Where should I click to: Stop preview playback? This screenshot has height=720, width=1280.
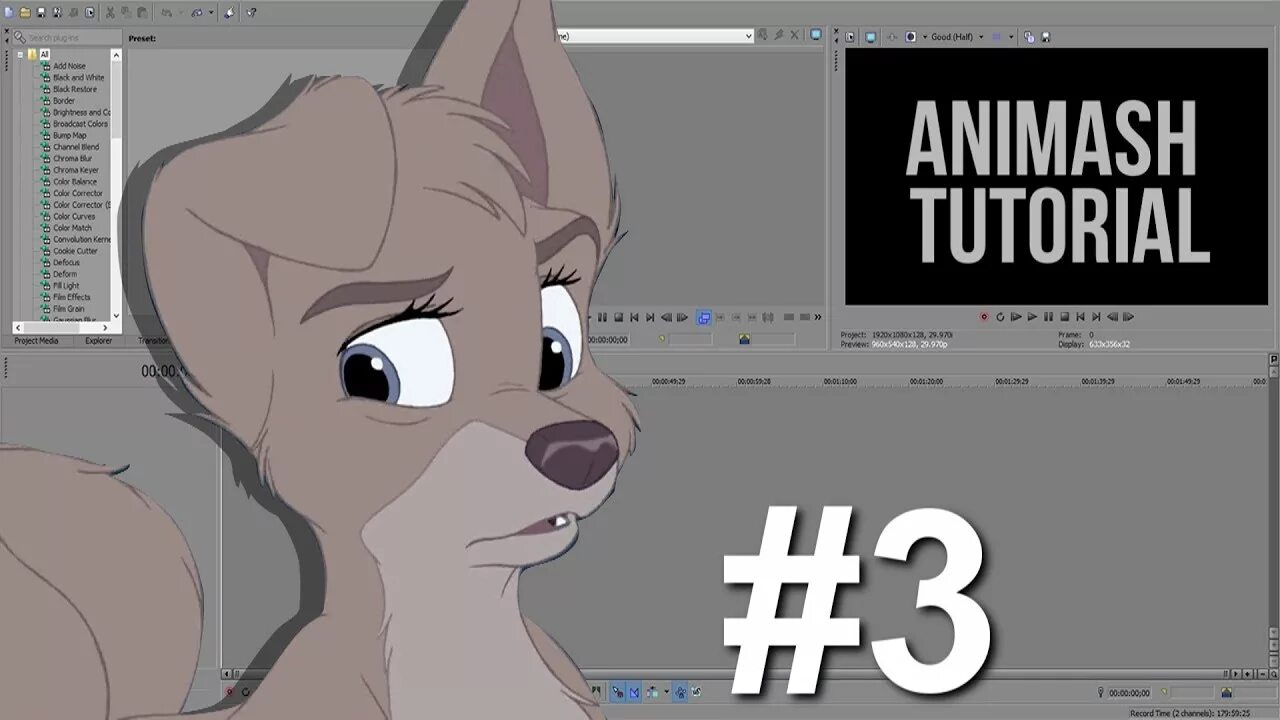(x=1064, y=317)
